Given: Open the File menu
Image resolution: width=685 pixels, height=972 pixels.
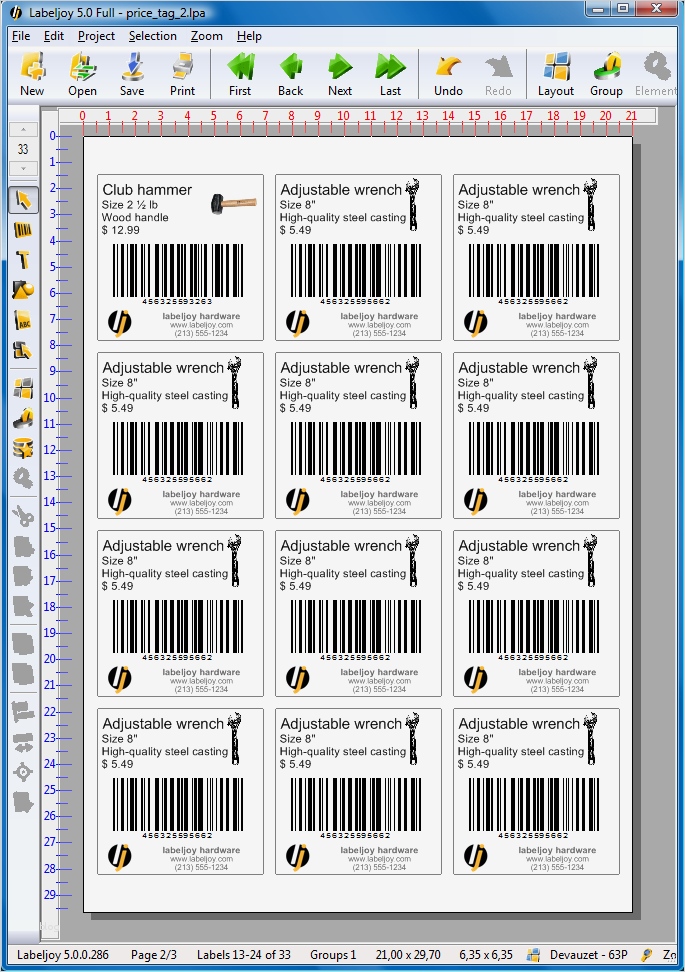Looking at the screenshot, I should 21,36.
